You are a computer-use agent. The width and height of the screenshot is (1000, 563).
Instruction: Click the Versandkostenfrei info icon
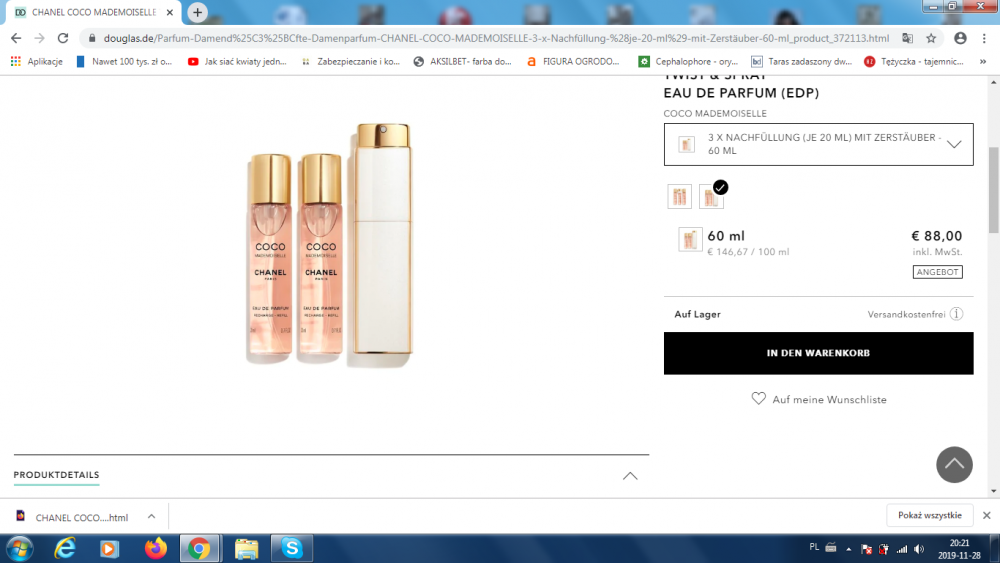pos(956,314)
